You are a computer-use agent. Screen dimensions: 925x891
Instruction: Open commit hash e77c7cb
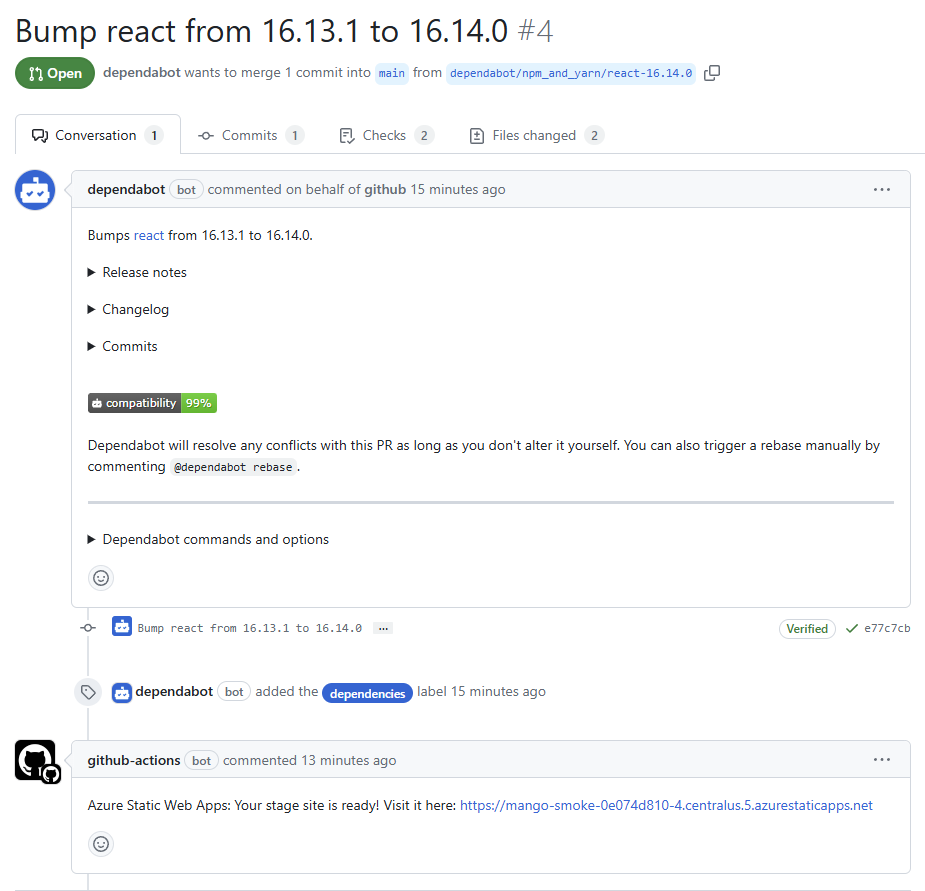point(887,628)
